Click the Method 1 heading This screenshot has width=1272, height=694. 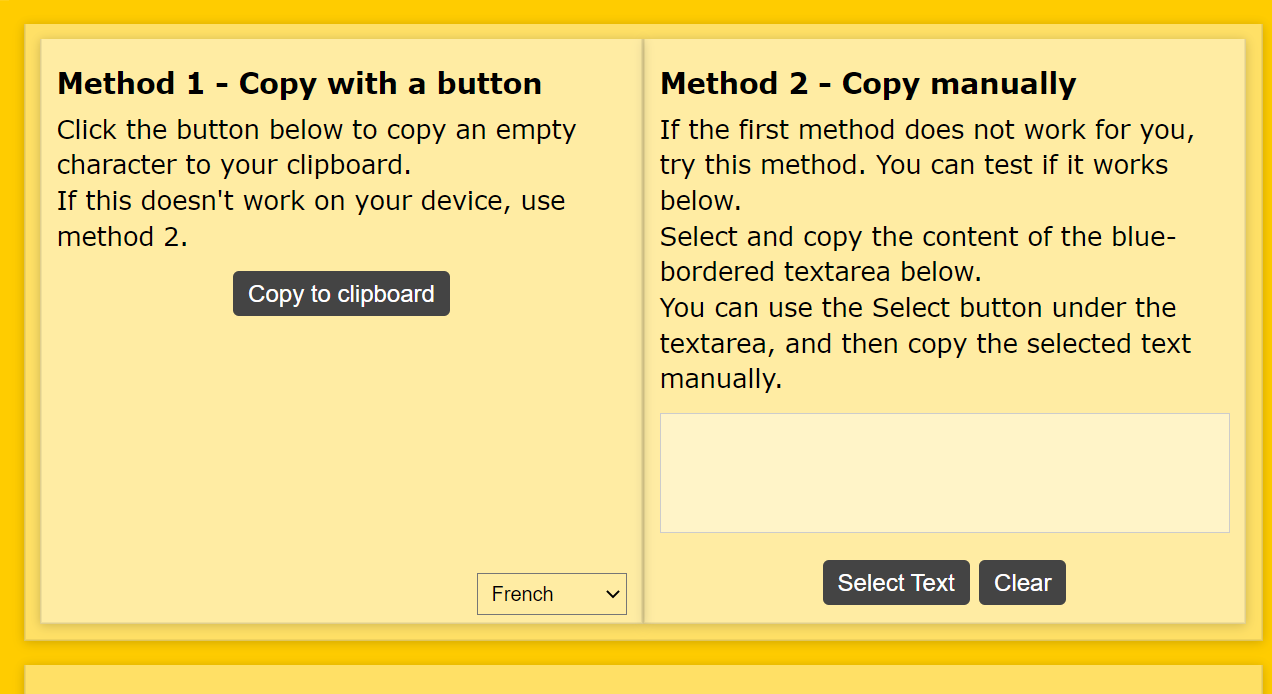click(299, 83)
